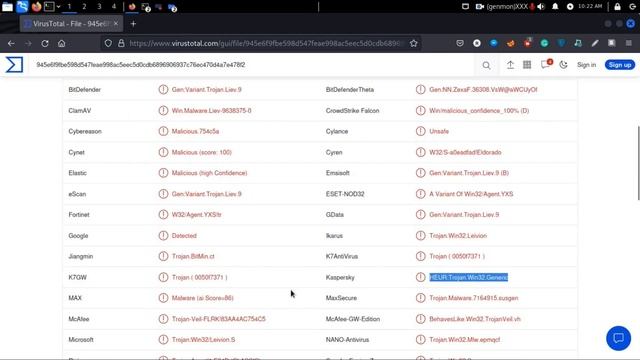This screenshot has width=640, height=360.
Task: Click the music note extension icon
Action: [x=578, y=43]
